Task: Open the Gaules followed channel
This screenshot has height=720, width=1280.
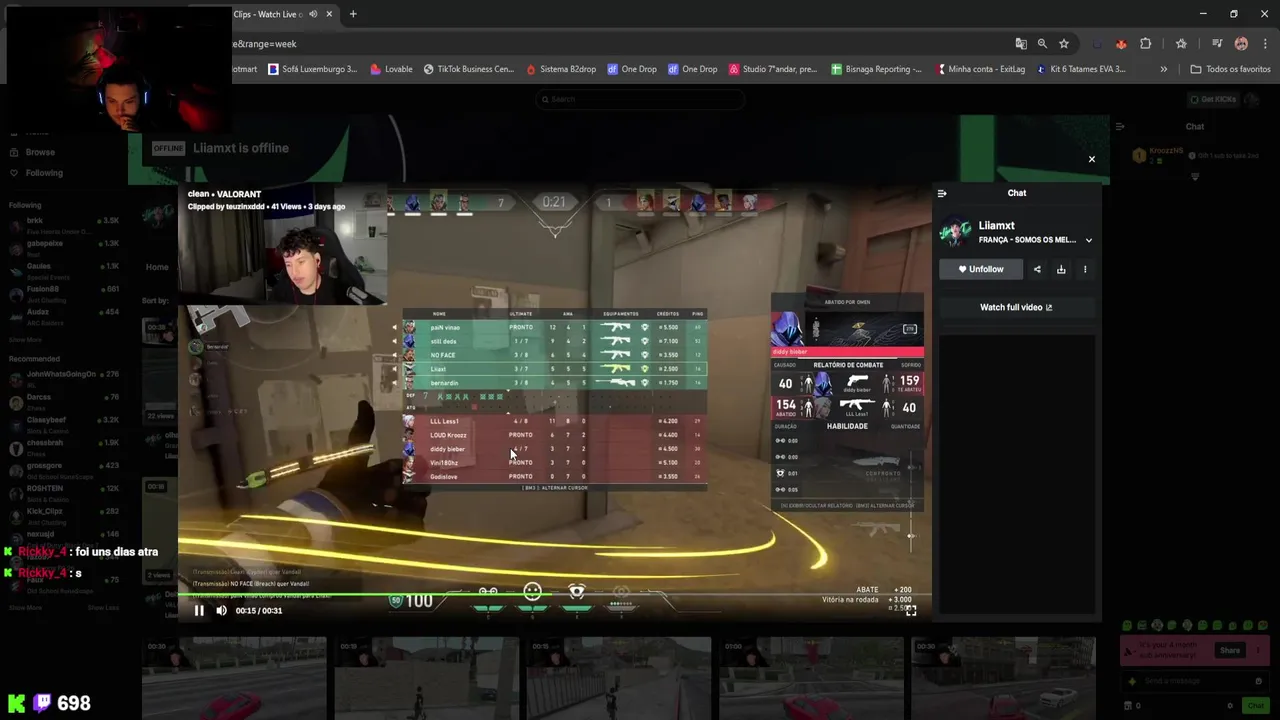Action: click(64, 270)
